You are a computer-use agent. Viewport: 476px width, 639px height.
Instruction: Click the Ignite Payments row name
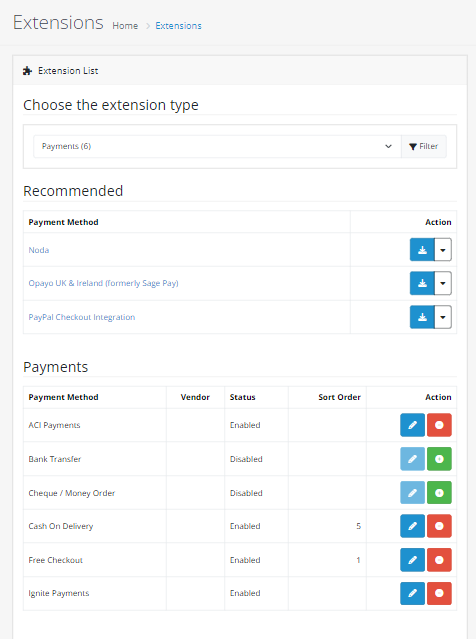(59, 593)
